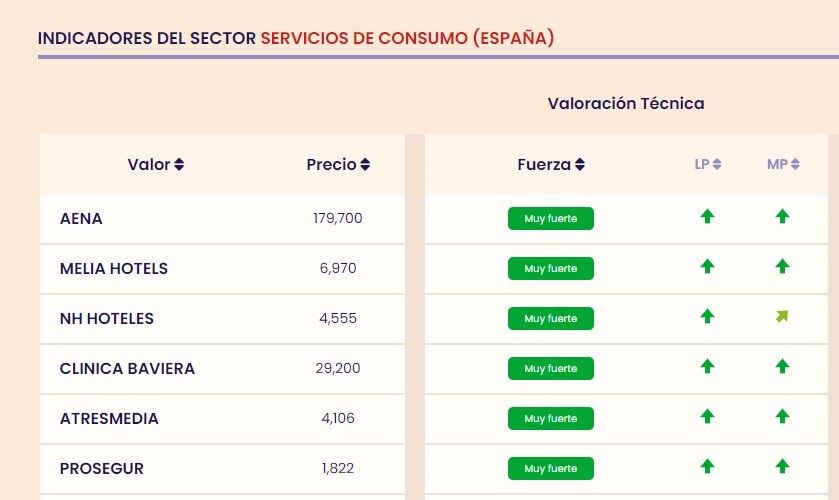Sort table by Valor column

pos(155,165)
